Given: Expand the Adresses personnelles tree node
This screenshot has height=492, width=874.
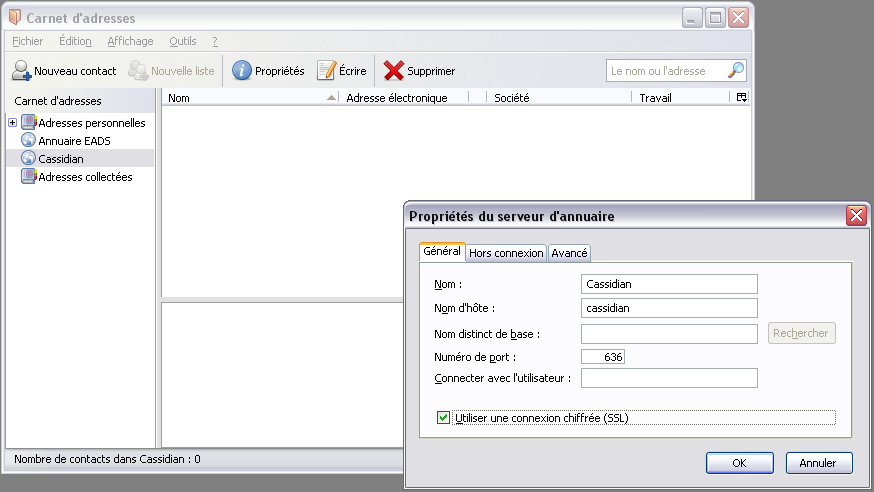Looking at the screenshot, I should [x=12, y=123].
